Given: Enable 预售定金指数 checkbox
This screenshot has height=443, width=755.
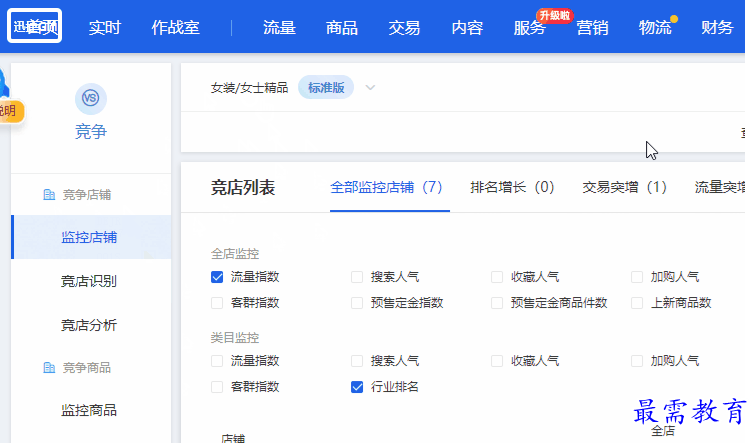Looking at the screenshot, I should 357,303.
